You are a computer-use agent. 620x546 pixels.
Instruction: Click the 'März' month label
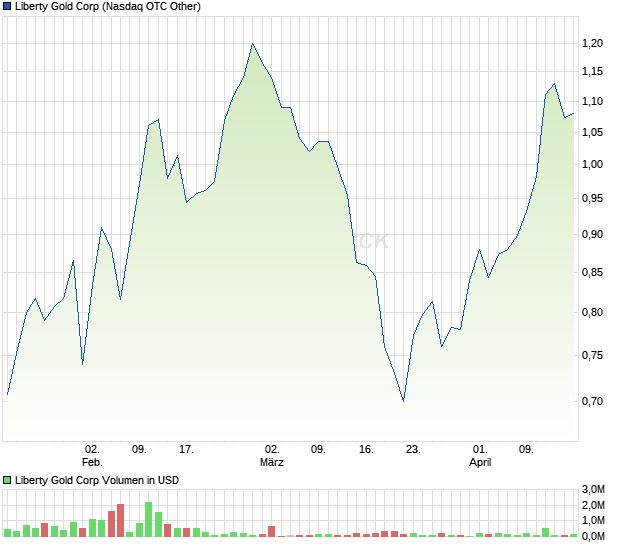272,462
